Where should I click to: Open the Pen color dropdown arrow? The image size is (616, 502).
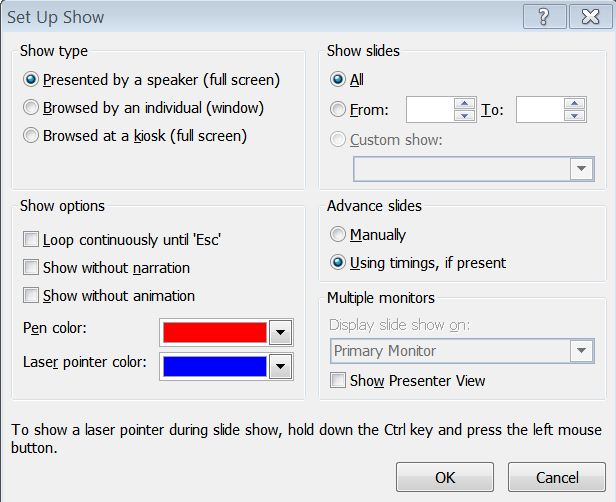point(281,332)
